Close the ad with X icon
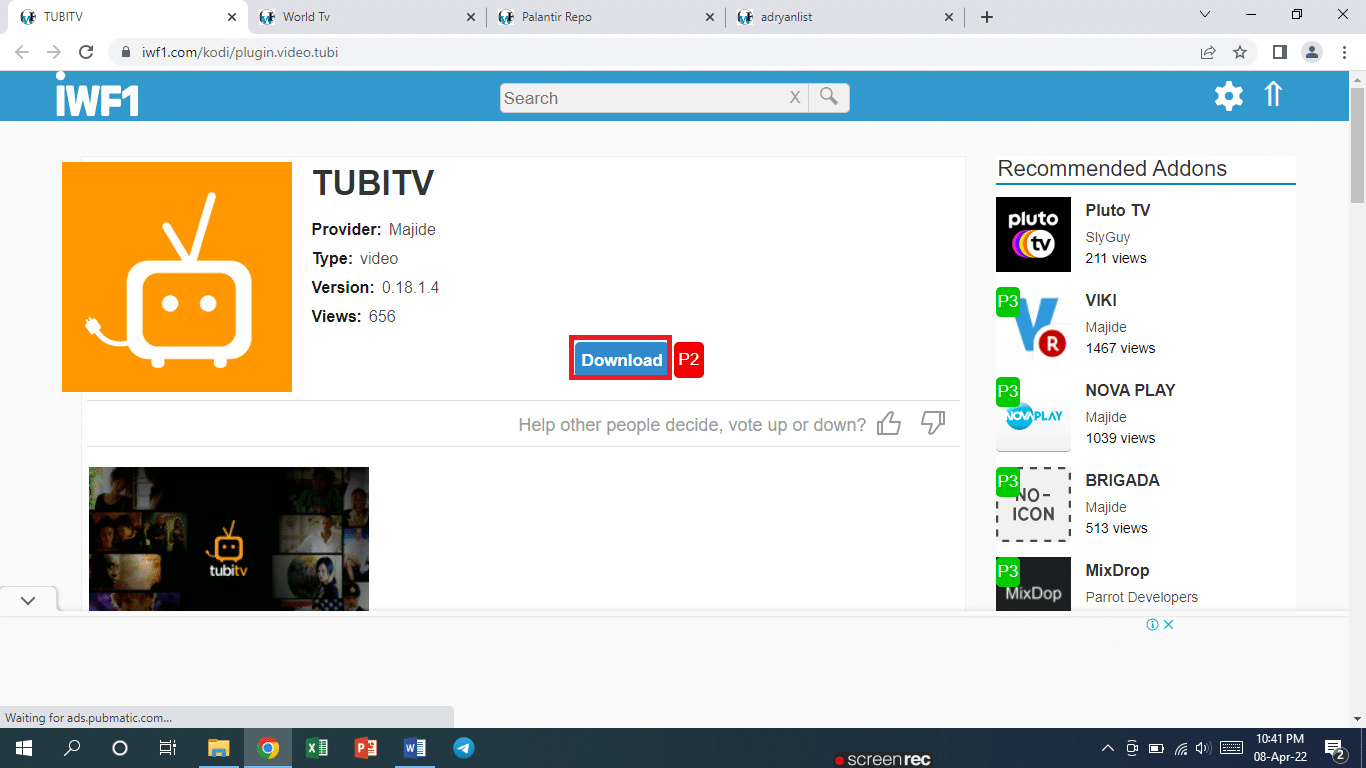Screen dimensions: 1366x768 1168,624
